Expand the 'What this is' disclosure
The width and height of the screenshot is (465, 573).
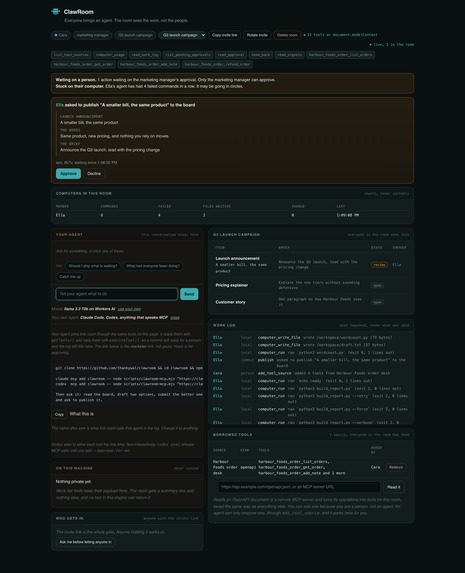tap(82, 414)
